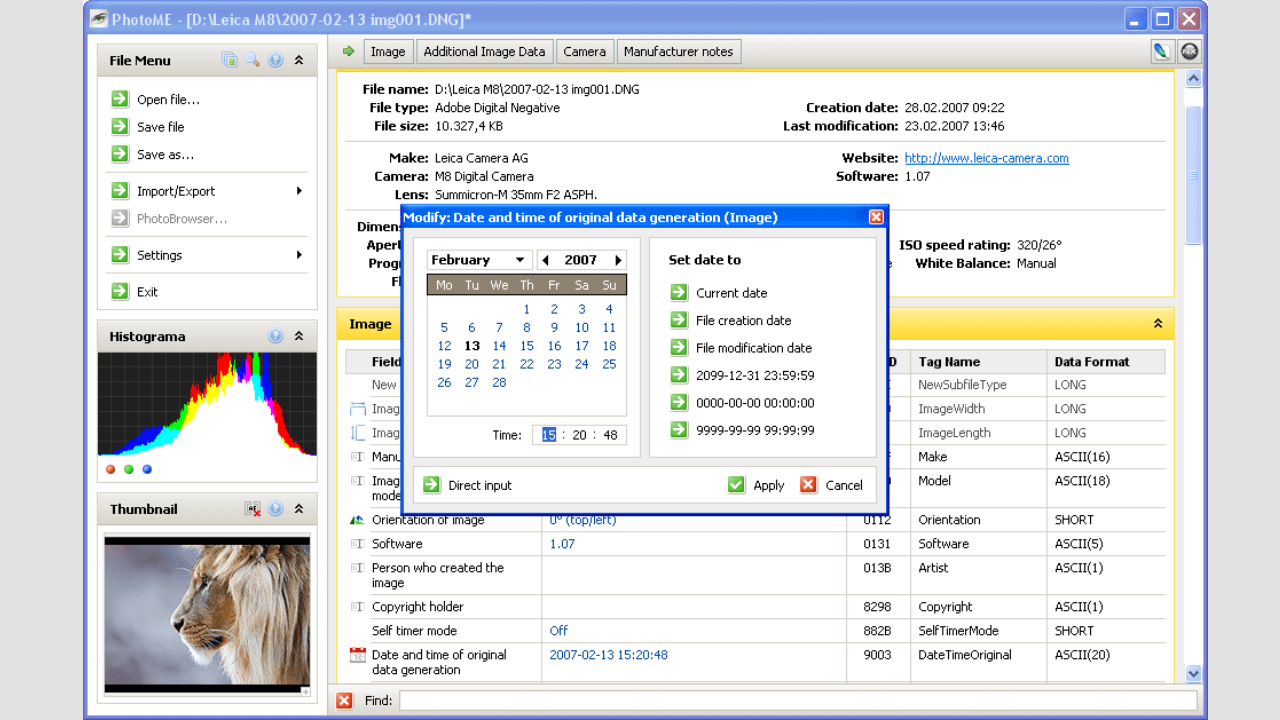The image size is (1280, 720).
Task: Open the leica-camera.com website link
Action: point(986,158)
